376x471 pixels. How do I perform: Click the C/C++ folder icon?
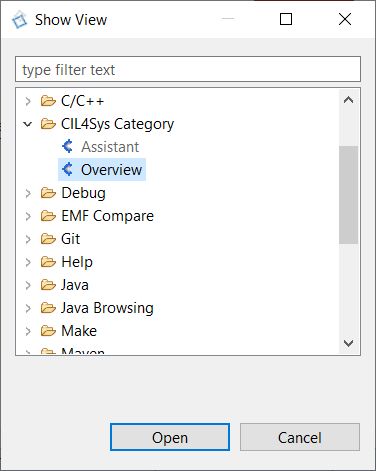[x=48, y=101]
